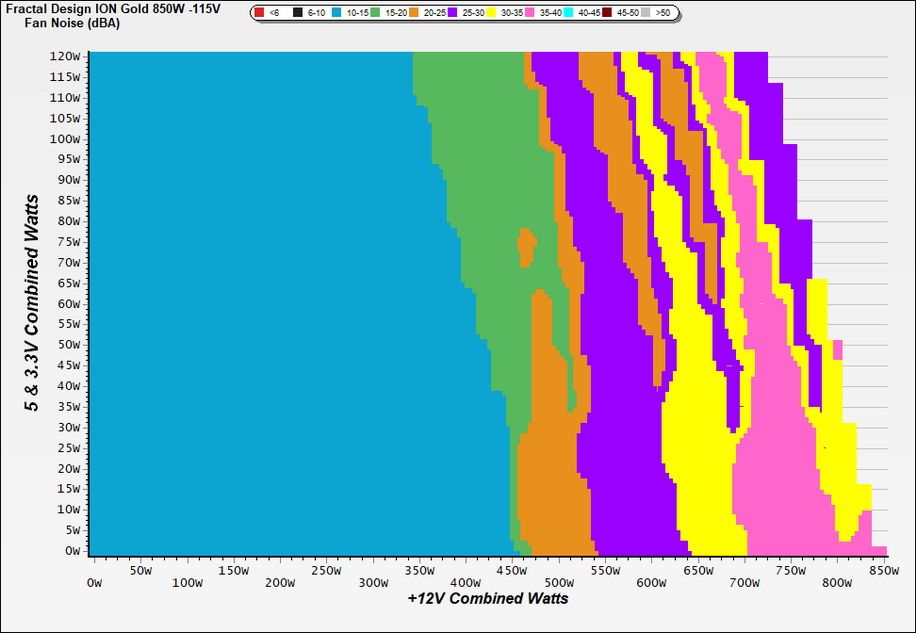Click the 95W y-axis label

point(68,159)
